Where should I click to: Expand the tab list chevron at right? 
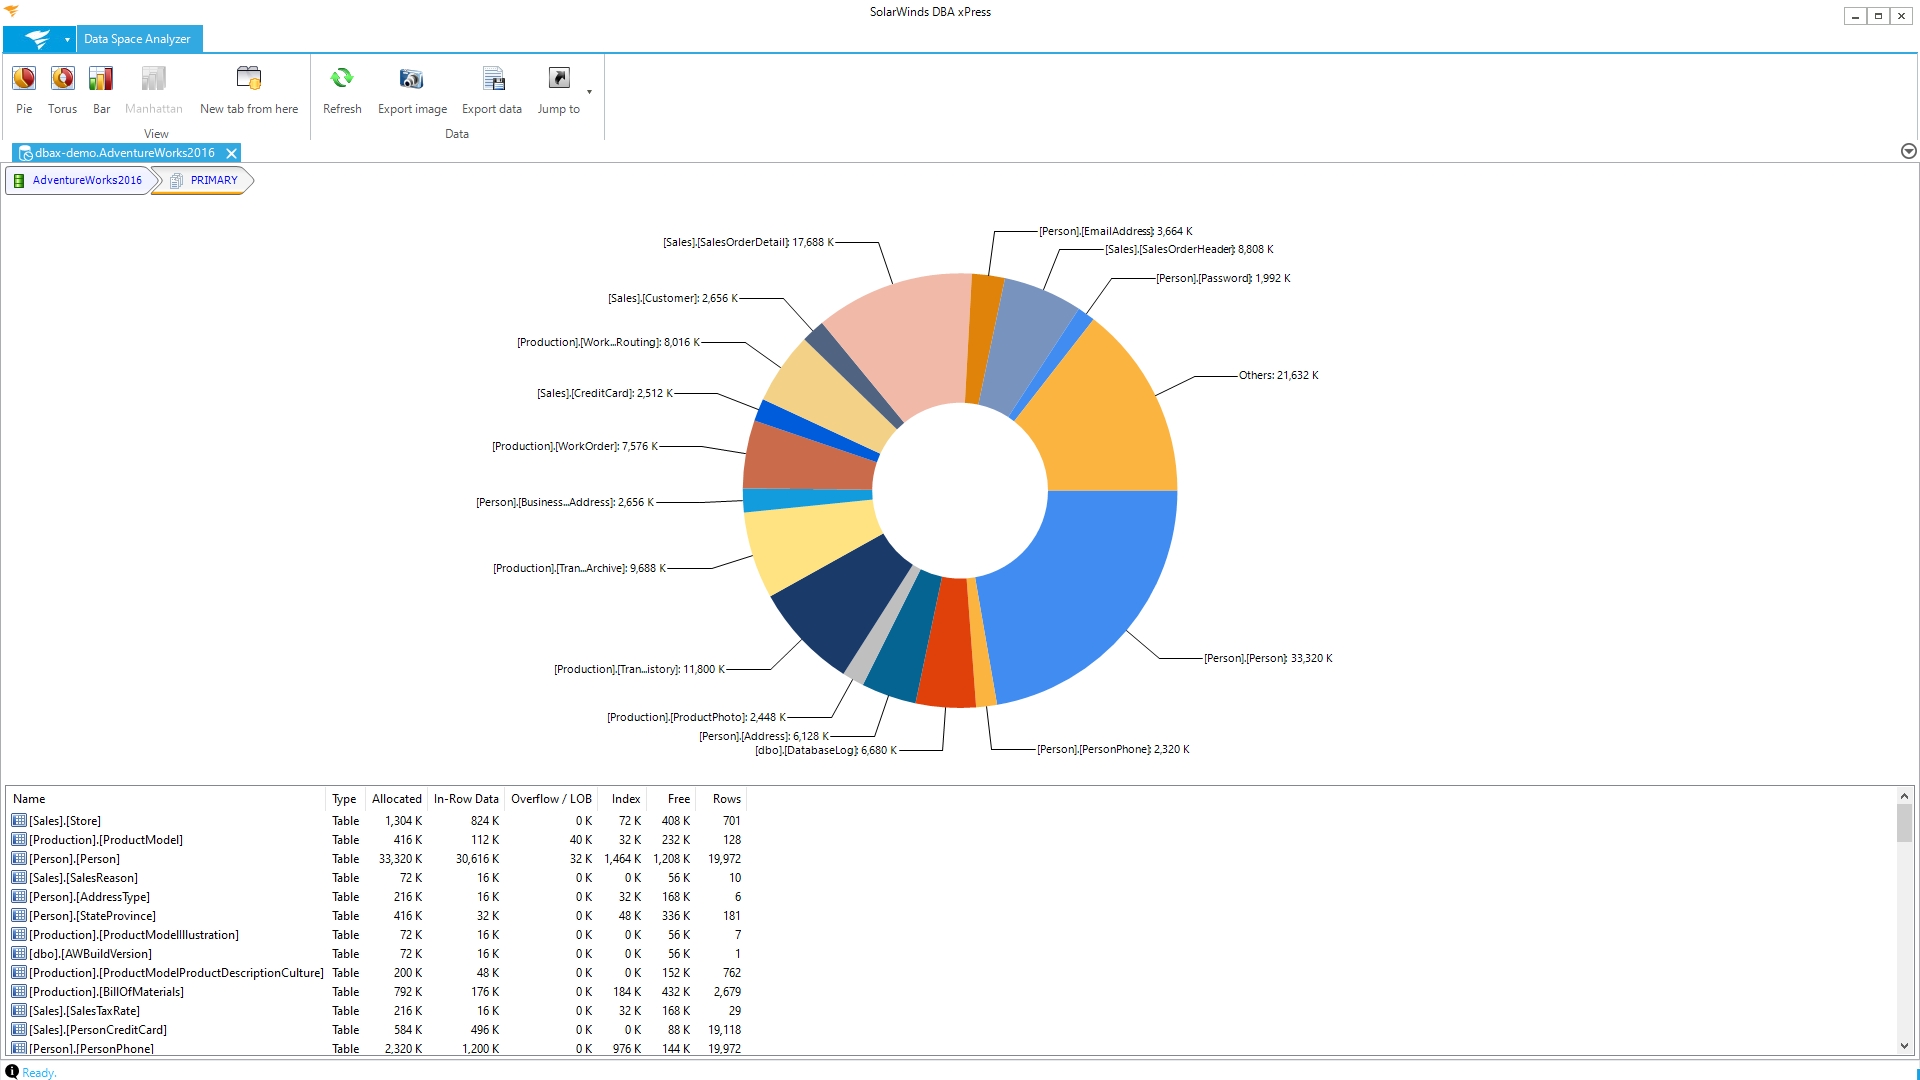pyautogui.click(x=1908, y=151)
